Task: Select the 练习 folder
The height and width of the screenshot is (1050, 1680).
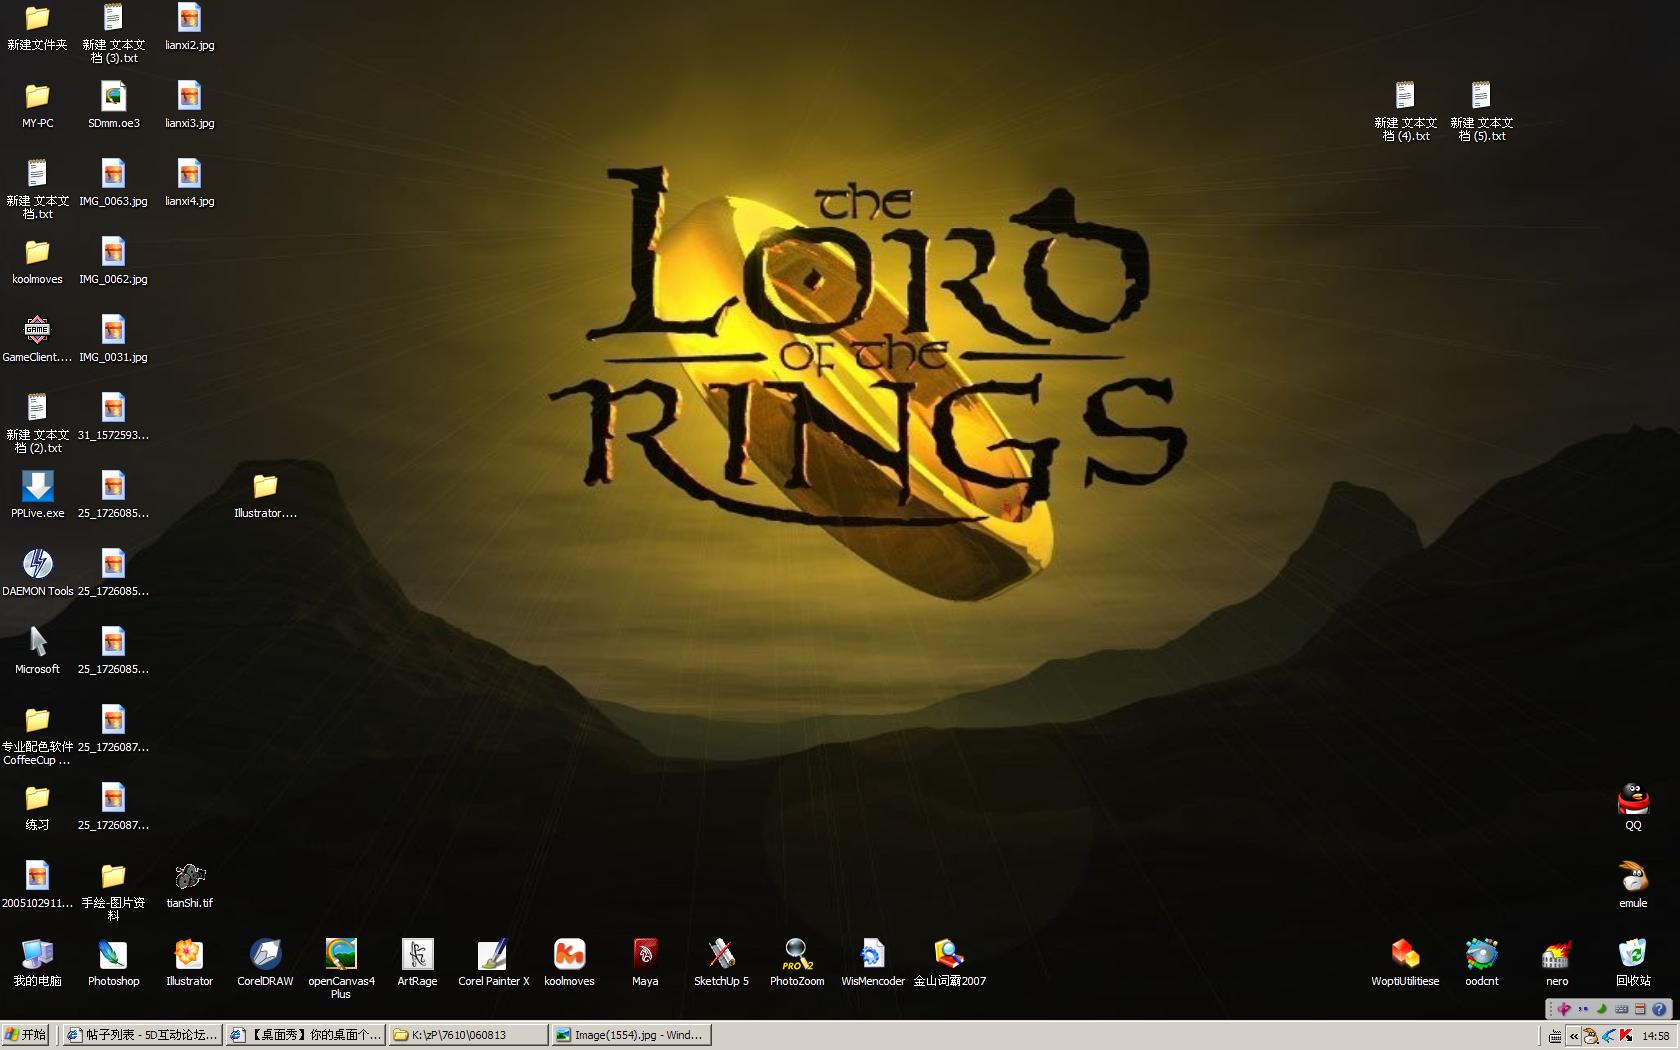Action: [37, 806]
